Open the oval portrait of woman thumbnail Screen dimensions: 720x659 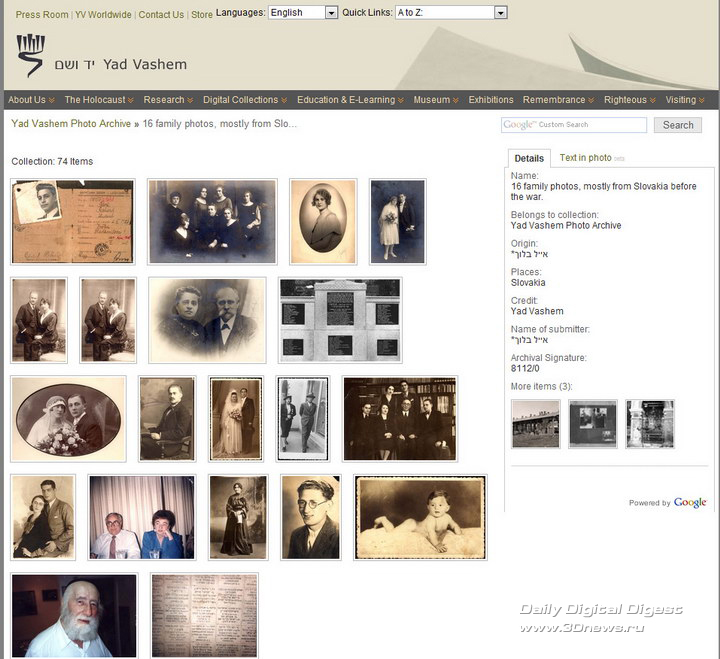[x=323, y=221]
